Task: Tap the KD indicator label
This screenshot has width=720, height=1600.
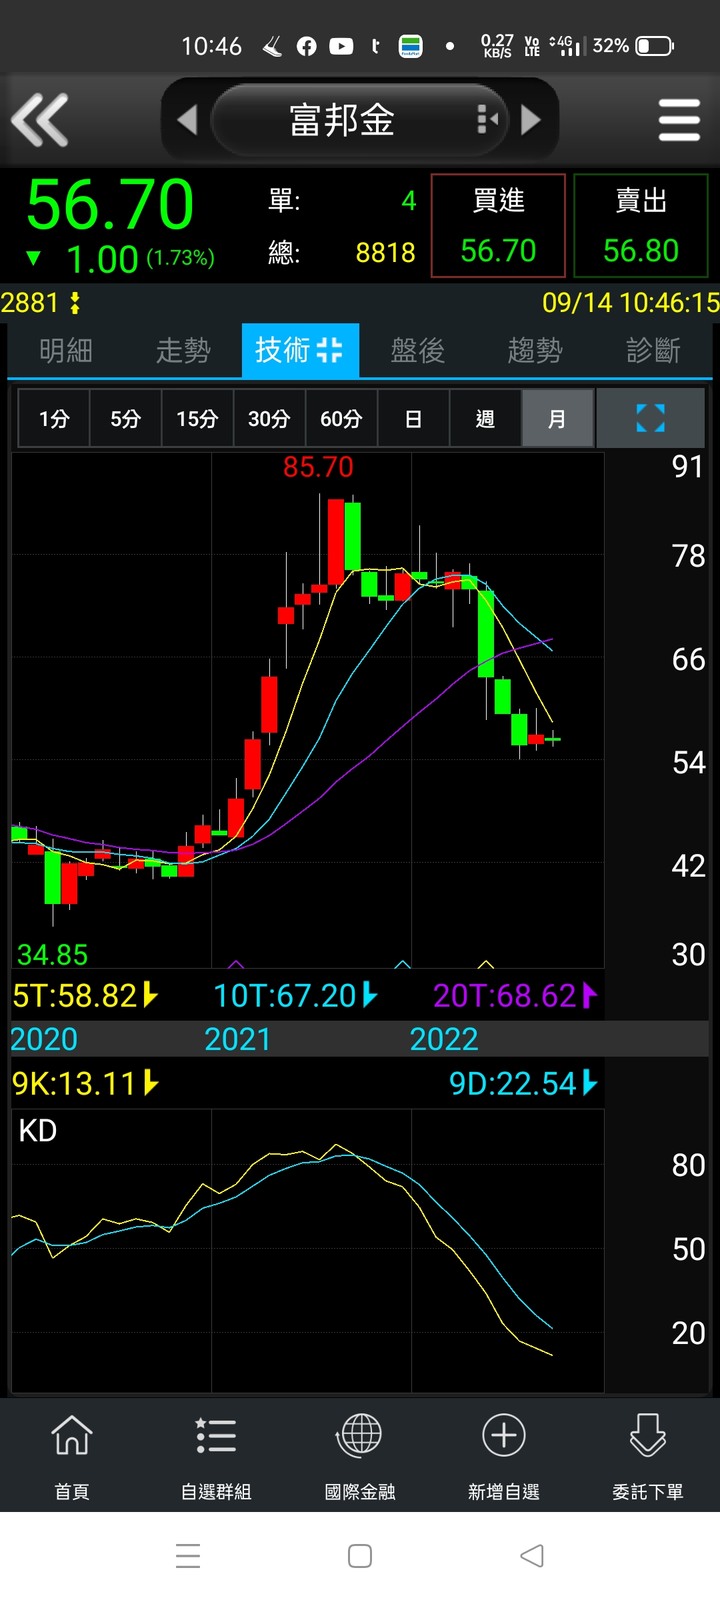Action: [38, 1131]
